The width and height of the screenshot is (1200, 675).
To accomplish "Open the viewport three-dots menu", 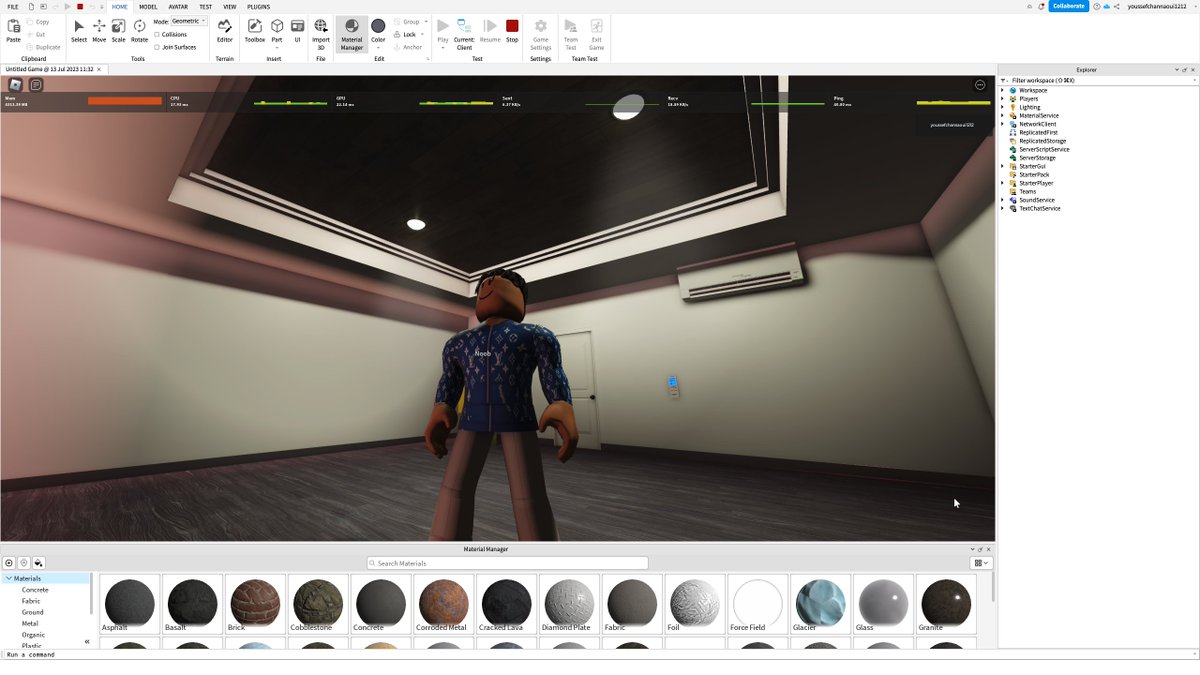I will [x=980, y=85].
